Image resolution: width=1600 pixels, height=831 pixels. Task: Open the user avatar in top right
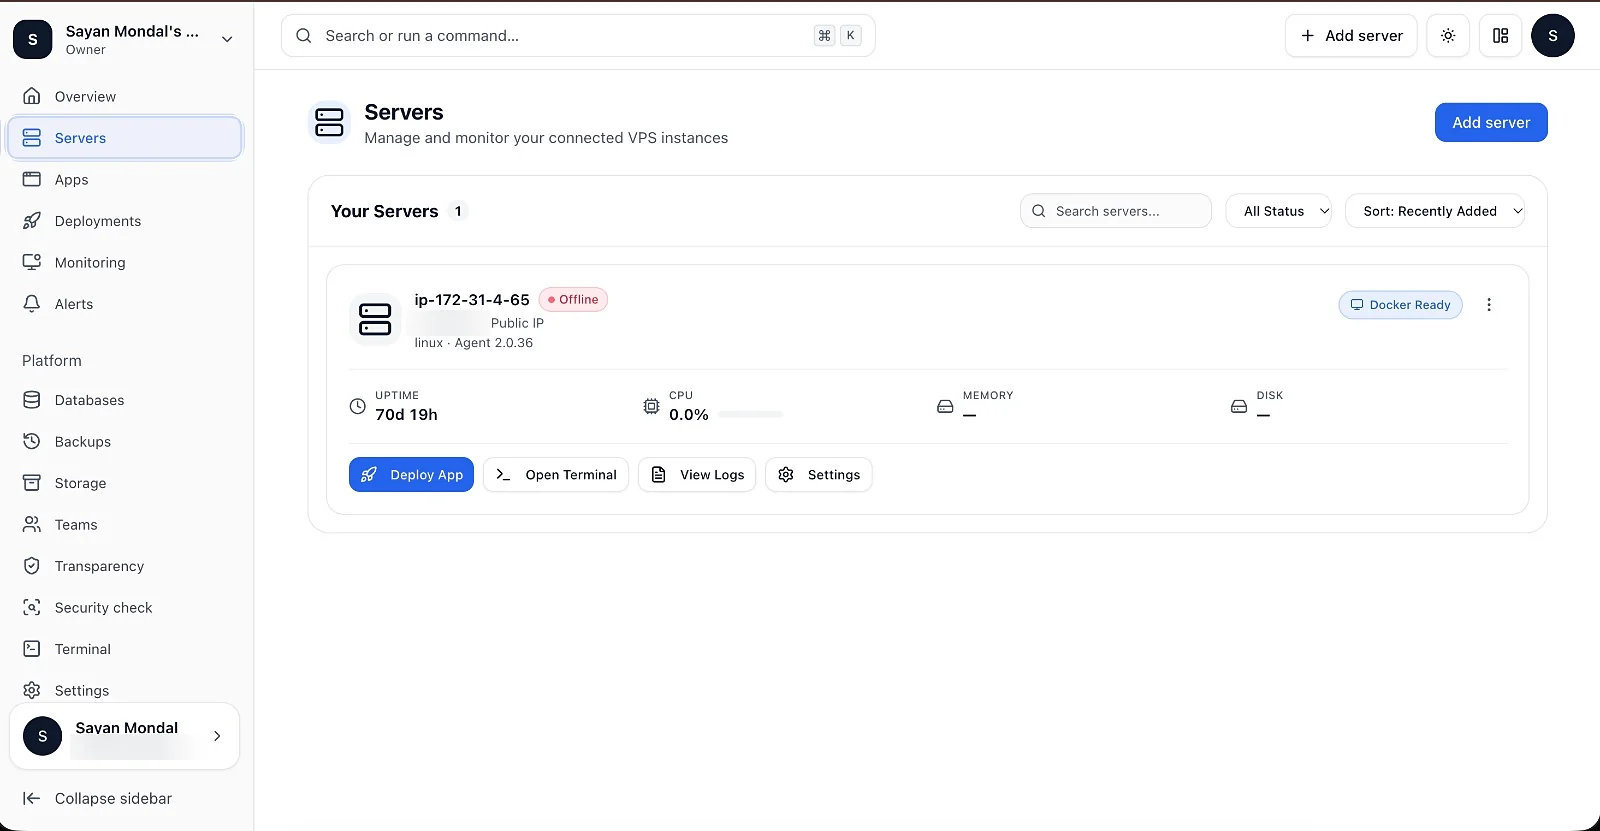(x=1553, y=36)
